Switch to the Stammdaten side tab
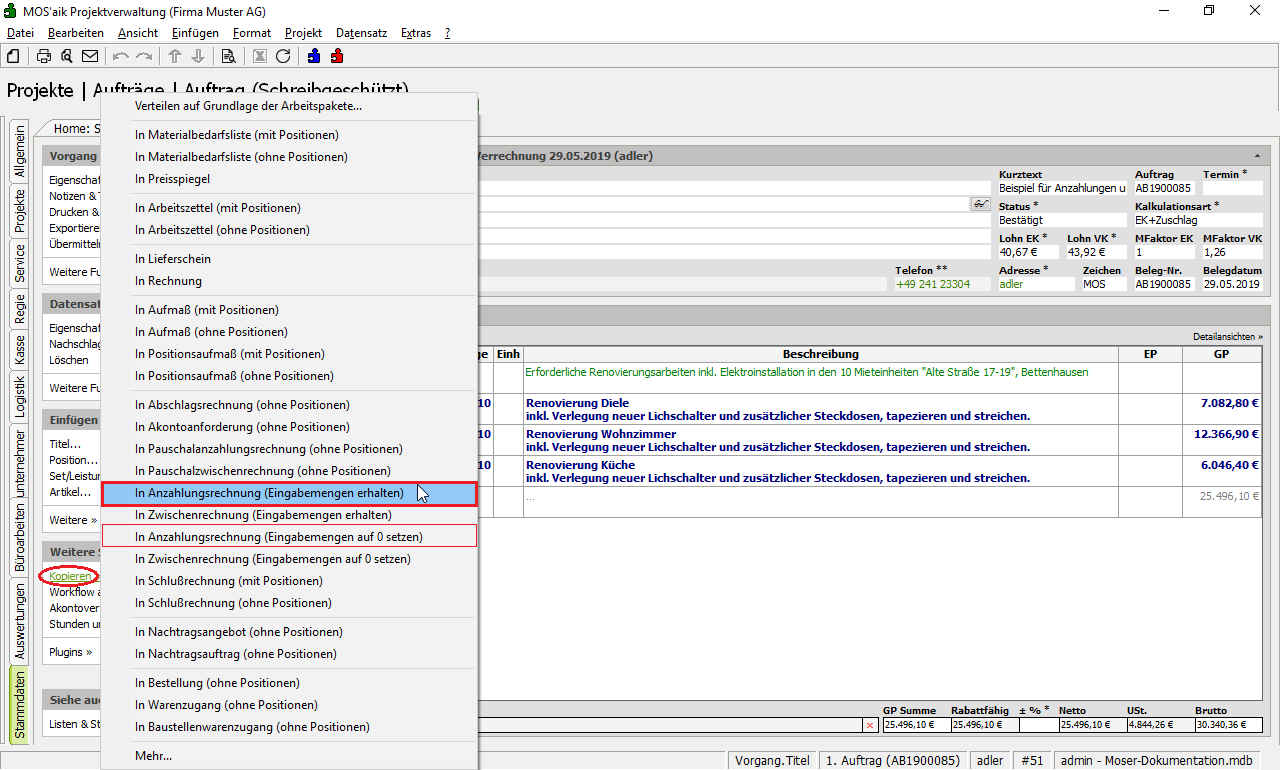 point(19,705)
